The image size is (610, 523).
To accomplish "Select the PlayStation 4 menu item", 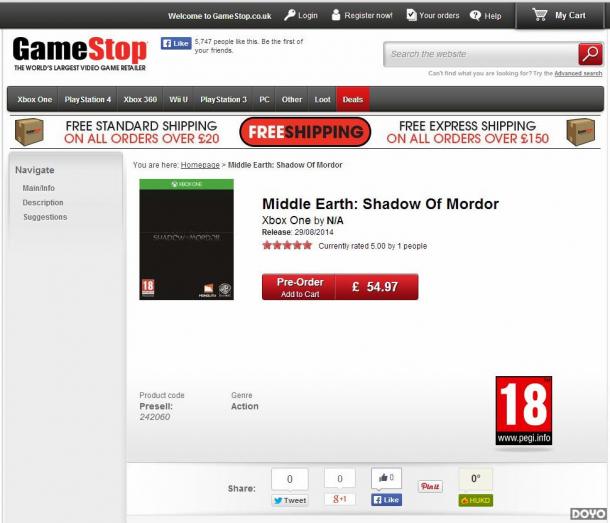I will click(x=88, y=99).
